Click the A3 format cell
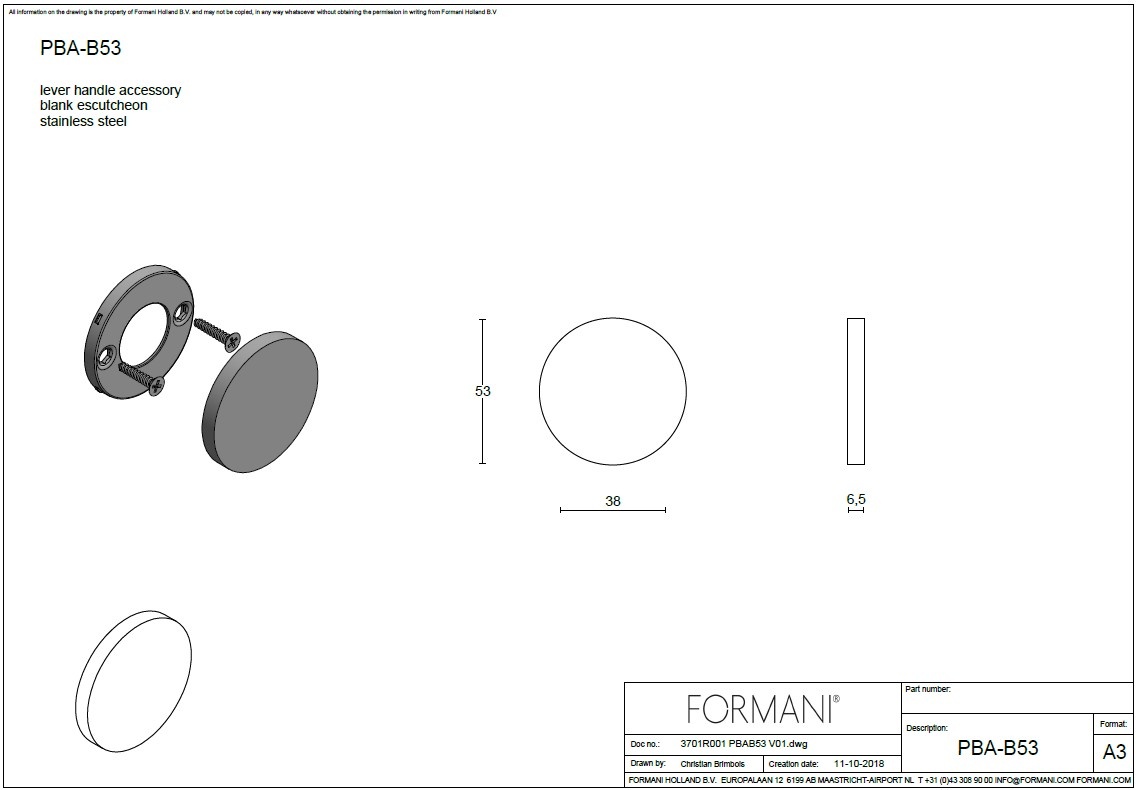The width and height of the screenshot is (1137, 790). point(1113,752)
